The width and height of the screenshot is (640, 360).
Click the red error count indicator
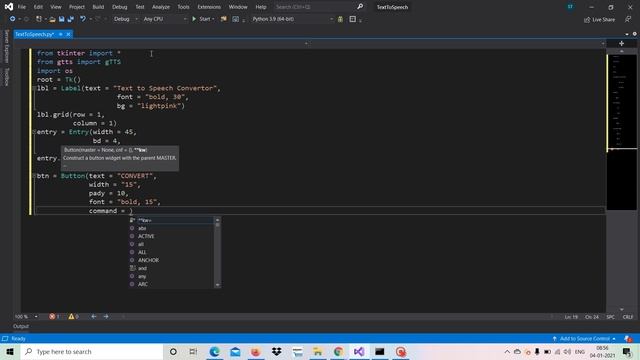click(x=54, y=316)
